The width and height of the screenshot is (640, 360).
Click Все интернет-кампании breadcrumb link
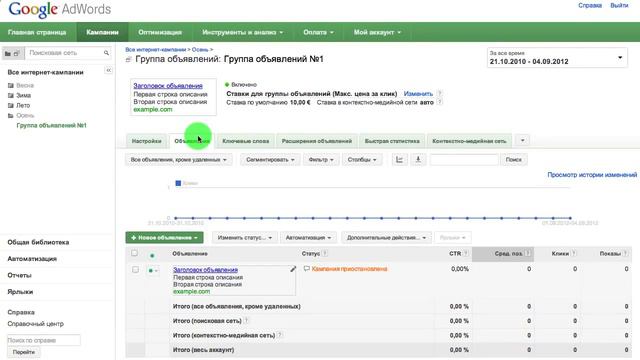[x=156, y=49]
